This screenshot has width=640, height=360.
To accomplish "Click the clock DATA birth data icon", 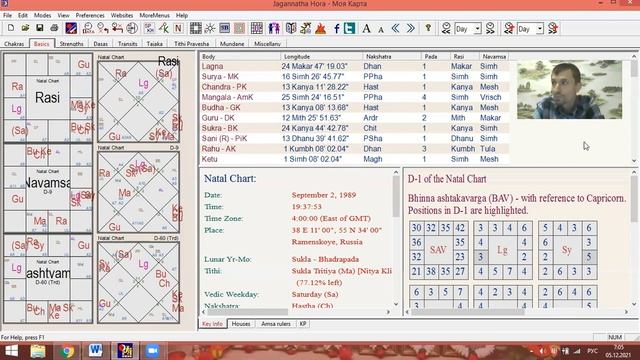I will coord(87,28).
